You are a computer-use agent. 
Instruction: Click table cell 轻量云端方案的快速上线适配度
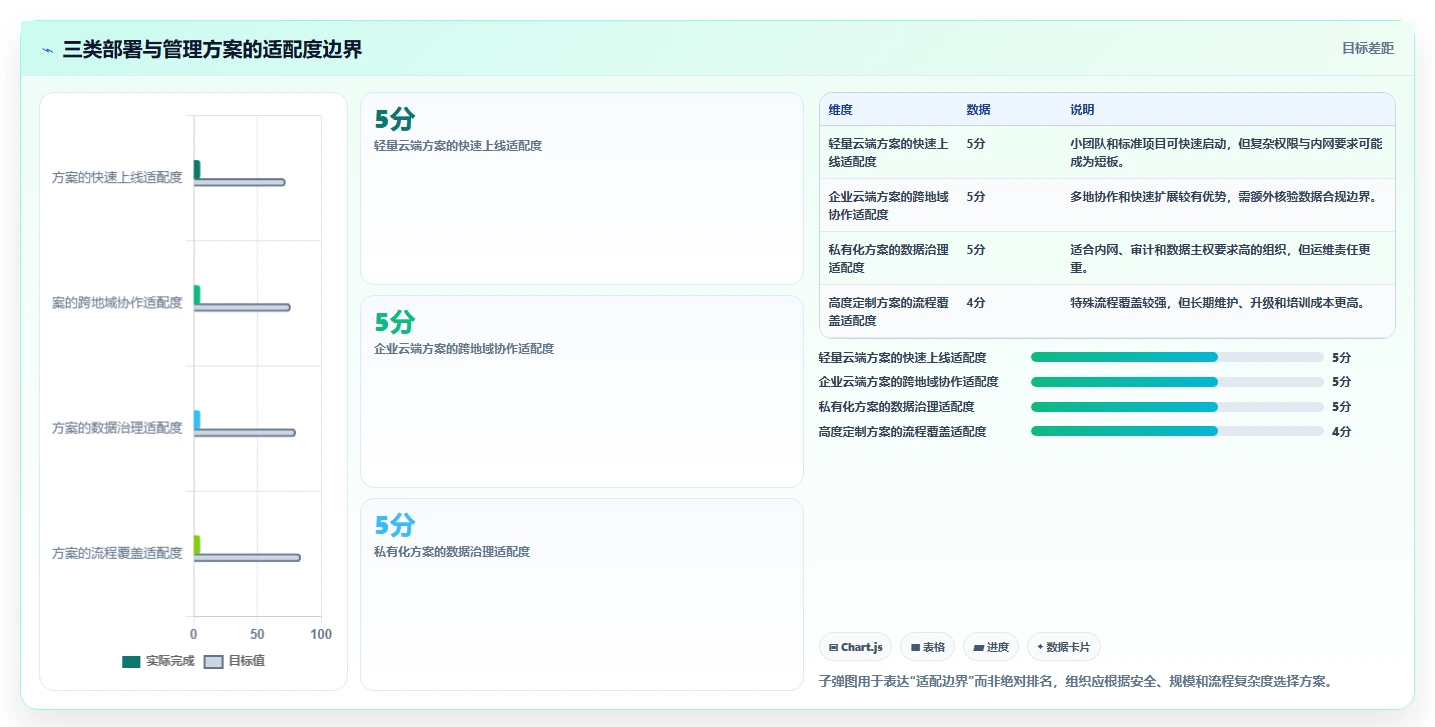[x=888, y=152]
